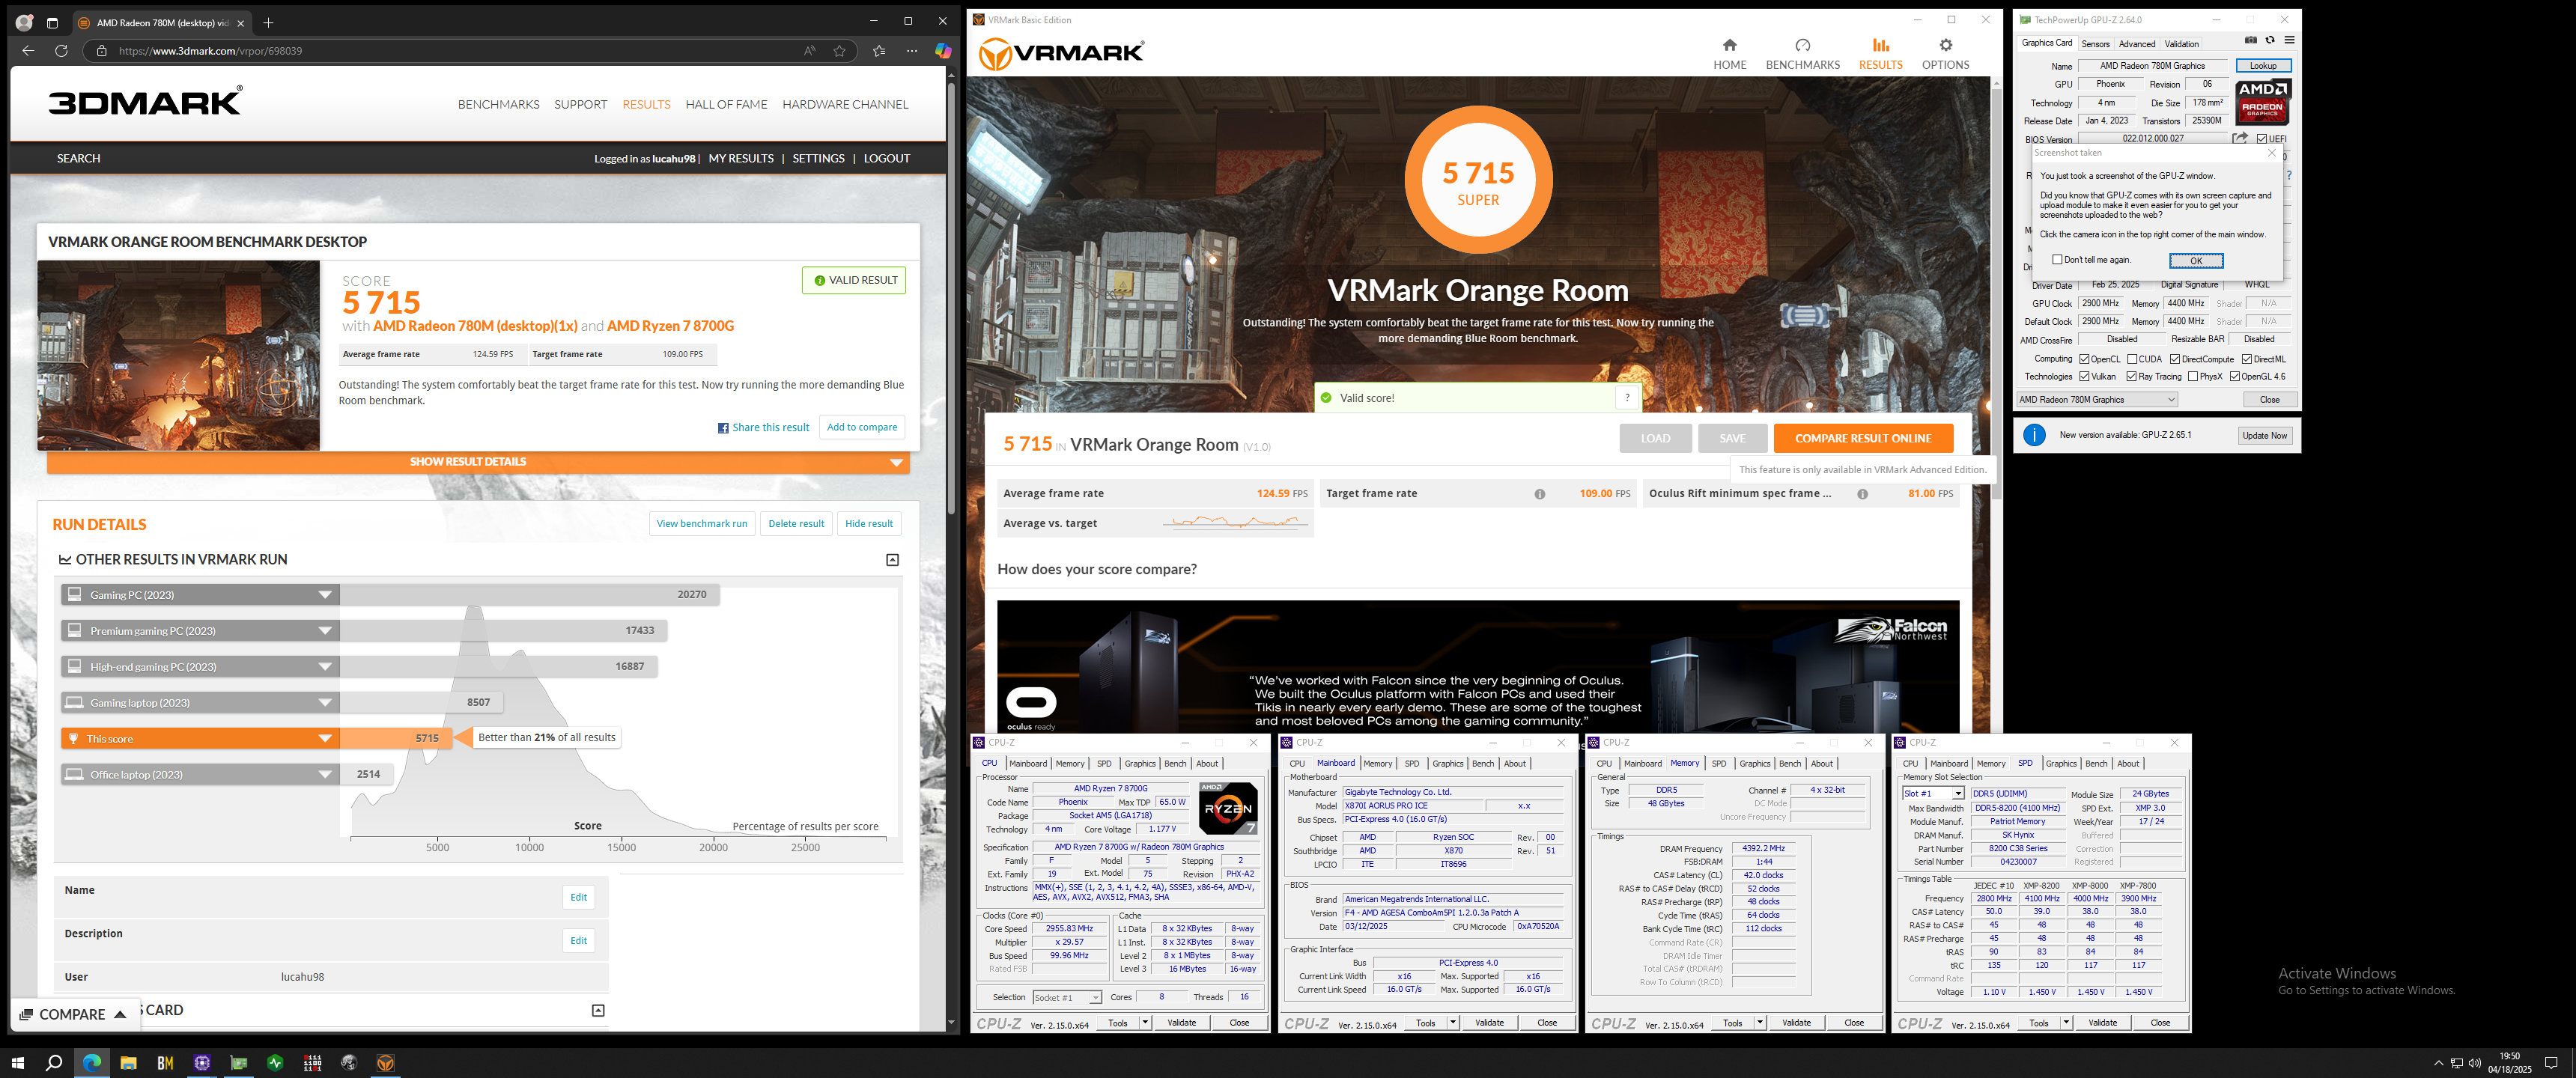Open GPU selector dropdown in GPU-Z
2576x1078 pixels.
[2097, 400]
